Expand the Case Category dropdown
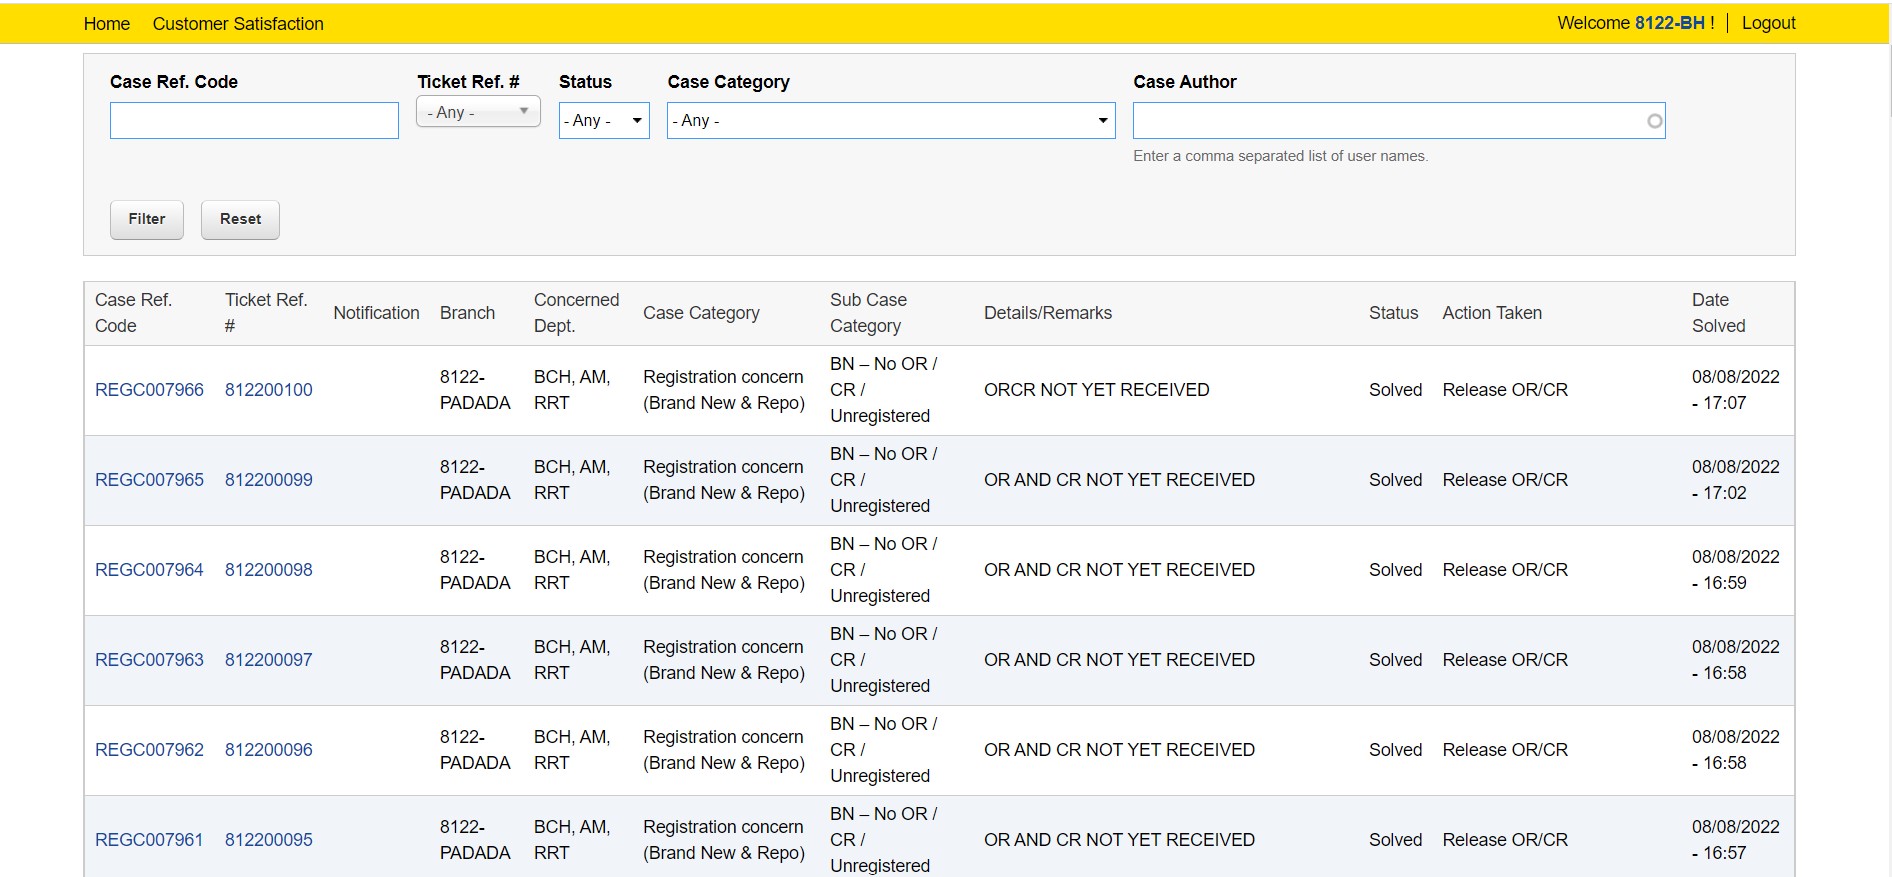1892x877 pixels. [x=890, y=121]
